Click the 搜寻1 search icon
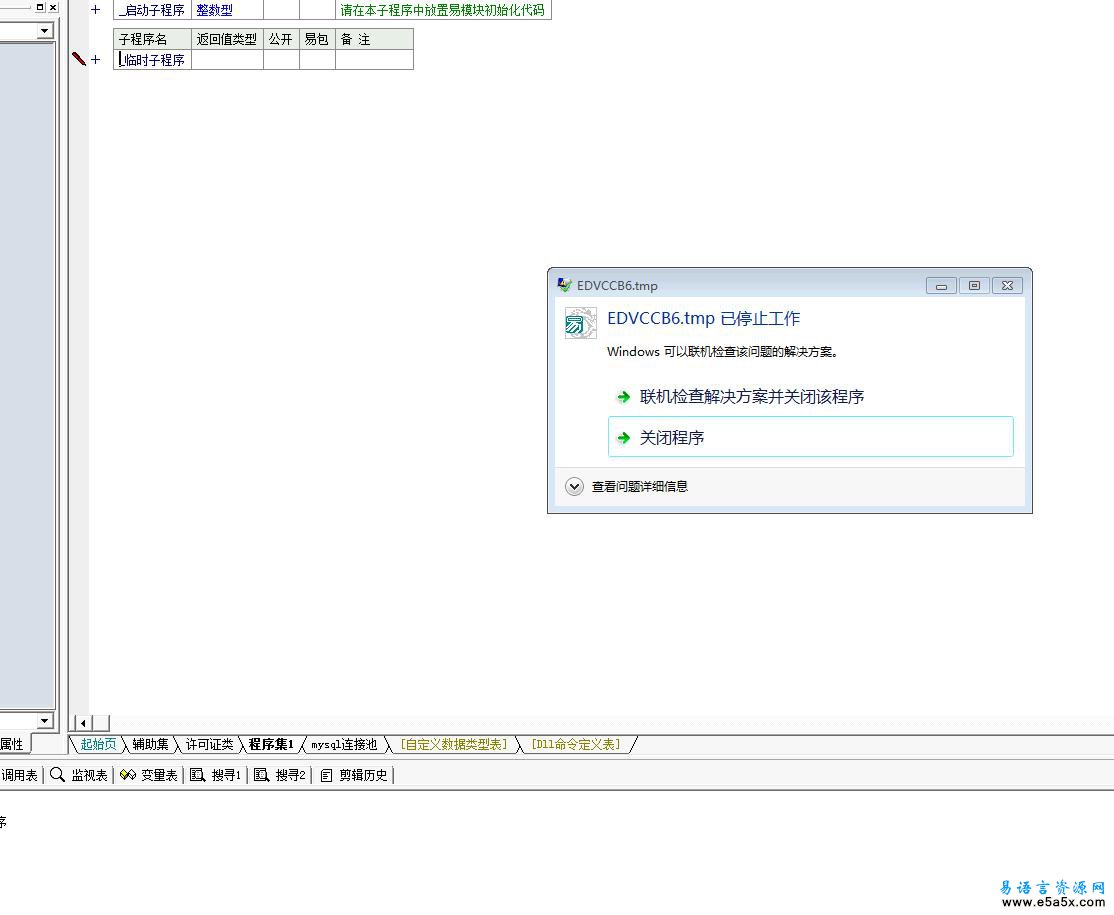The image size is (1114, 915). (x=198, y=775)
